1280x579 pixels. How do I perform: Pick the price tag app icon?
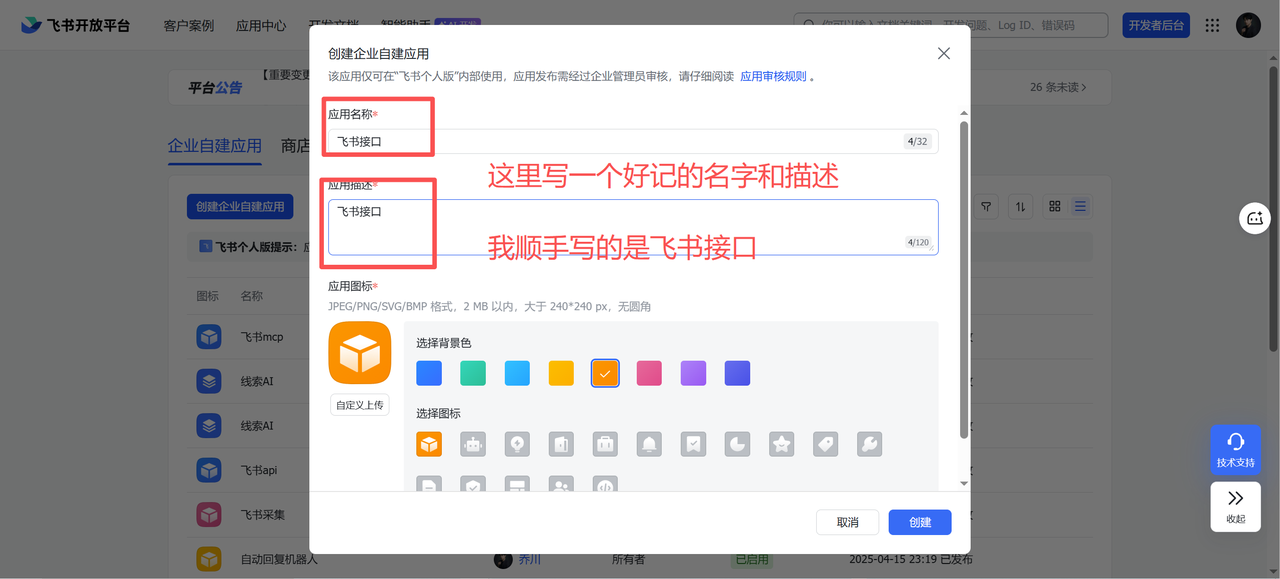click(825, 444)
